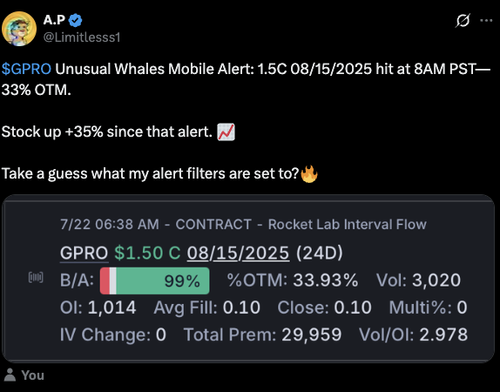500x392 pixels.
Task: Click the blue verified badge
Action: tap(75, 20)
